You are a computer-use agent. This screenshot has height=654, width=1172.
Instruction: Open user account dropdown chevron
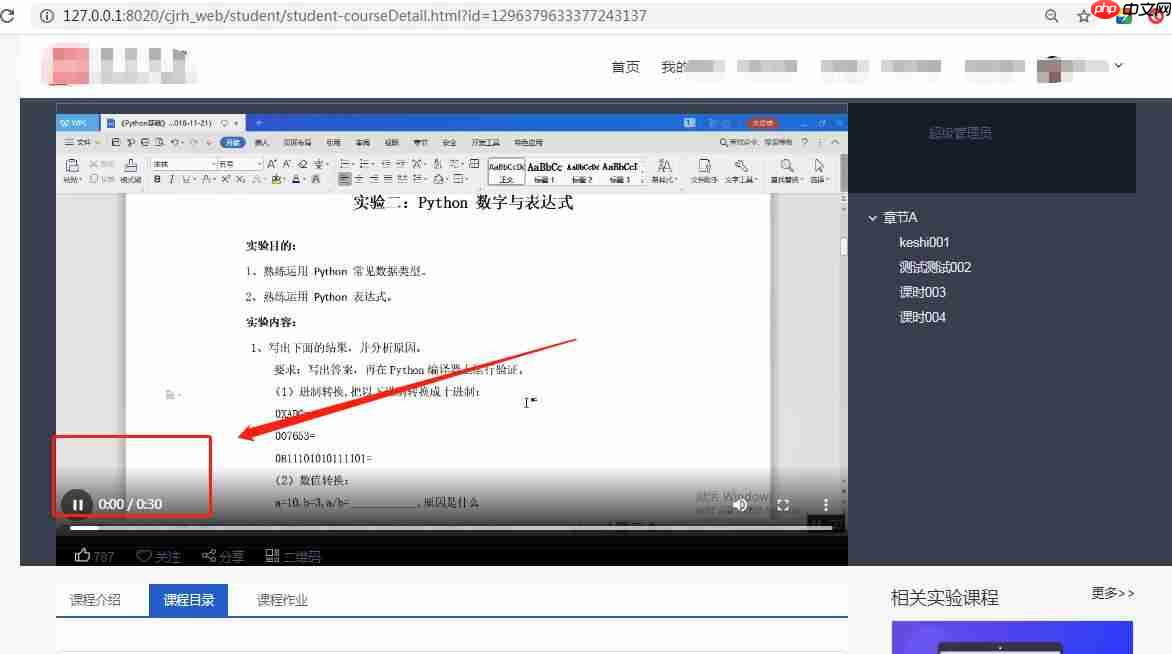click(1118, 66)
